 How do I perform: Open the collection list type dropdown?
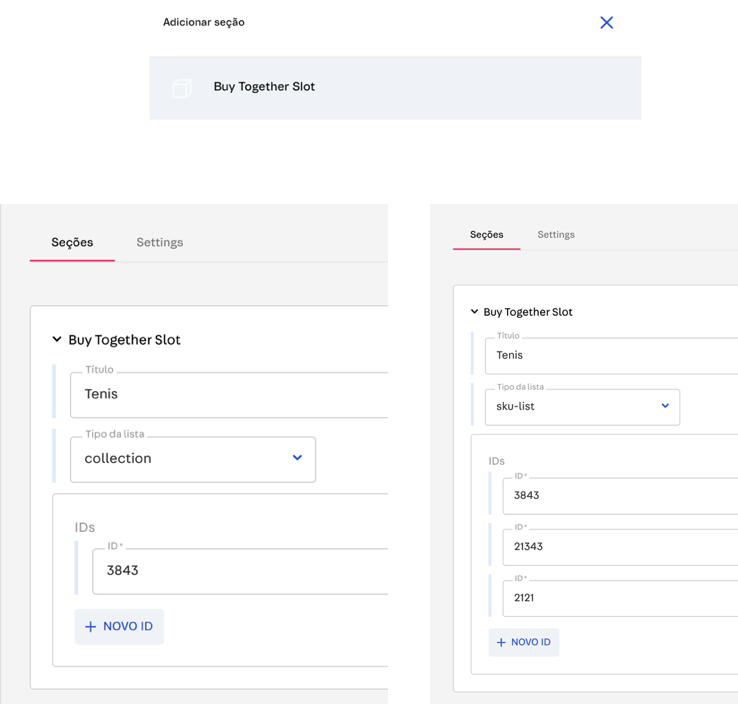pyautogui.click(x=192, y=459)
